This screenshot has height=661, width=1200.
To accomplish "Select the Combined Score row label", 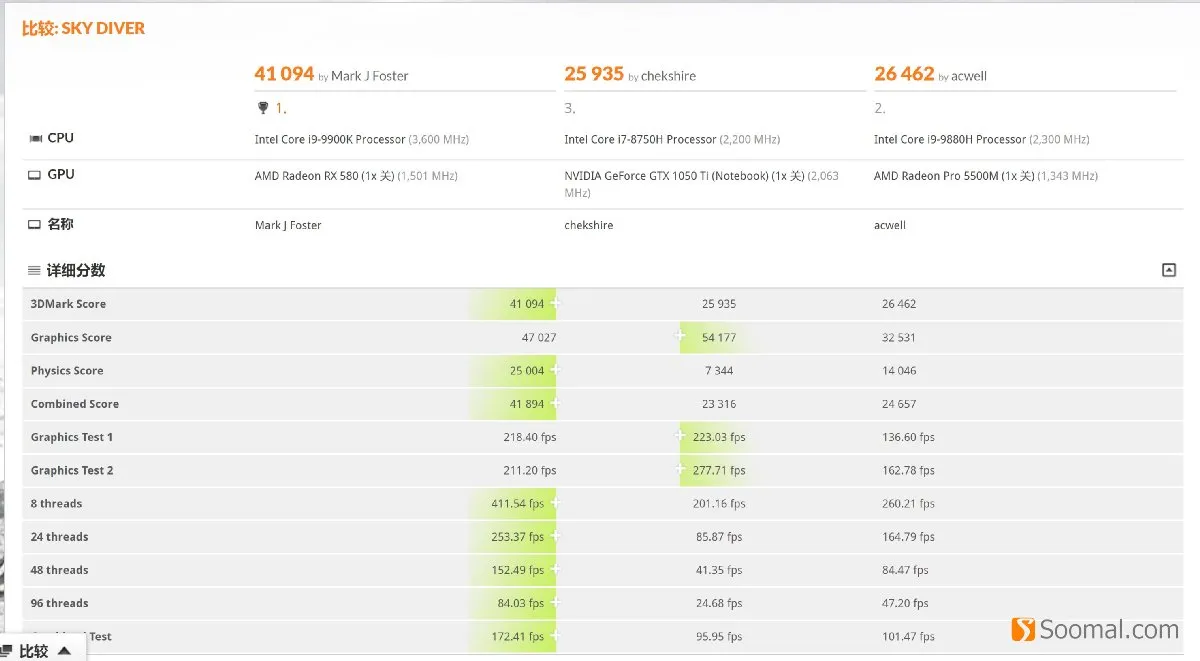I will click(75, 404).
